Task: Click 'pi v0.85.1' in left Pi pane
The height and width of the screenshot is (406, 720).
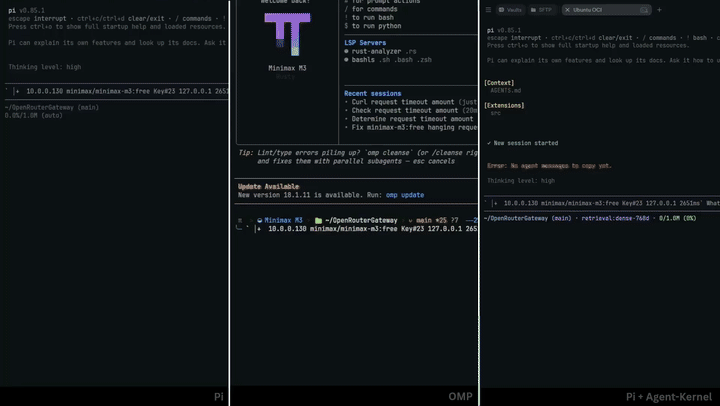Action: tap(26, 10)
